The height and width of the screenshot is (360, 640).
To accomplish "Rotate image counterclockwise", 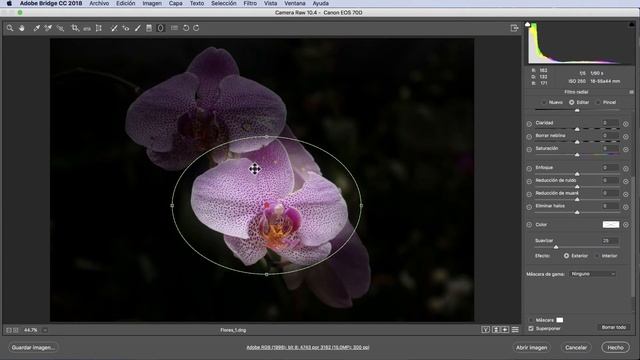I will [186, 28].
